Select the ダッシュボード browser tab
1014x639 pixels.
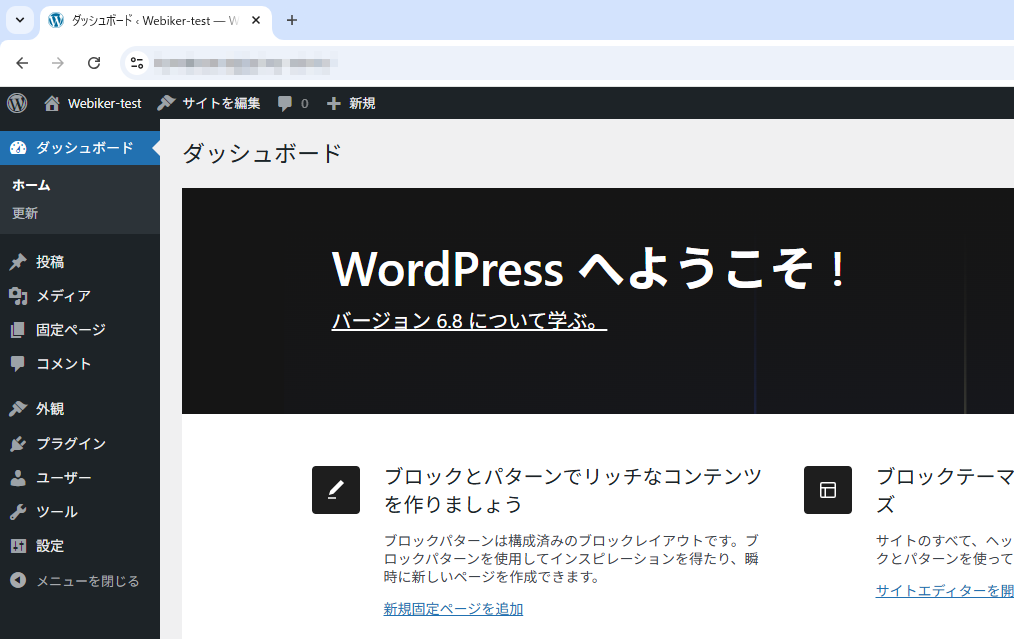tap(155, 21)
